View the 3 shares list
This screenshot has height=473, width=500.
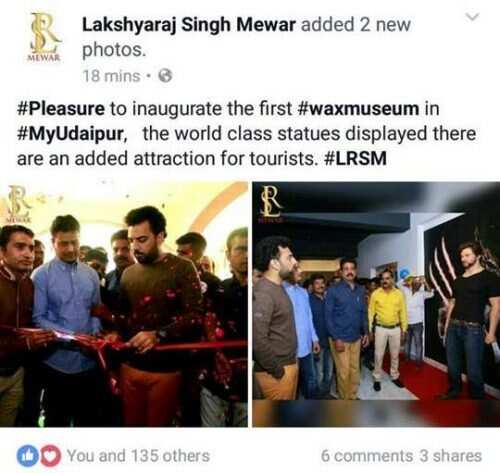tap(450, 456)
